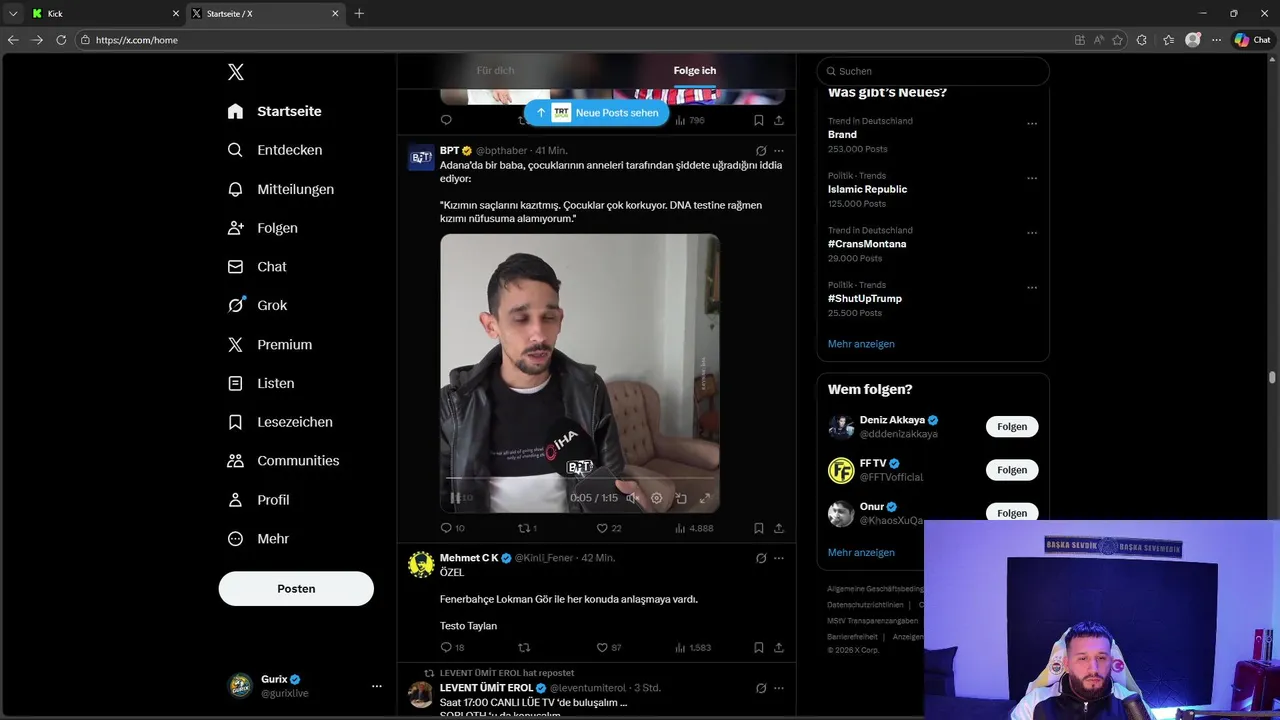This screenshot has width=1280, height=720.
Task: Expand the Mehr menu in the sidebar
Action: (x=258, y=539)
